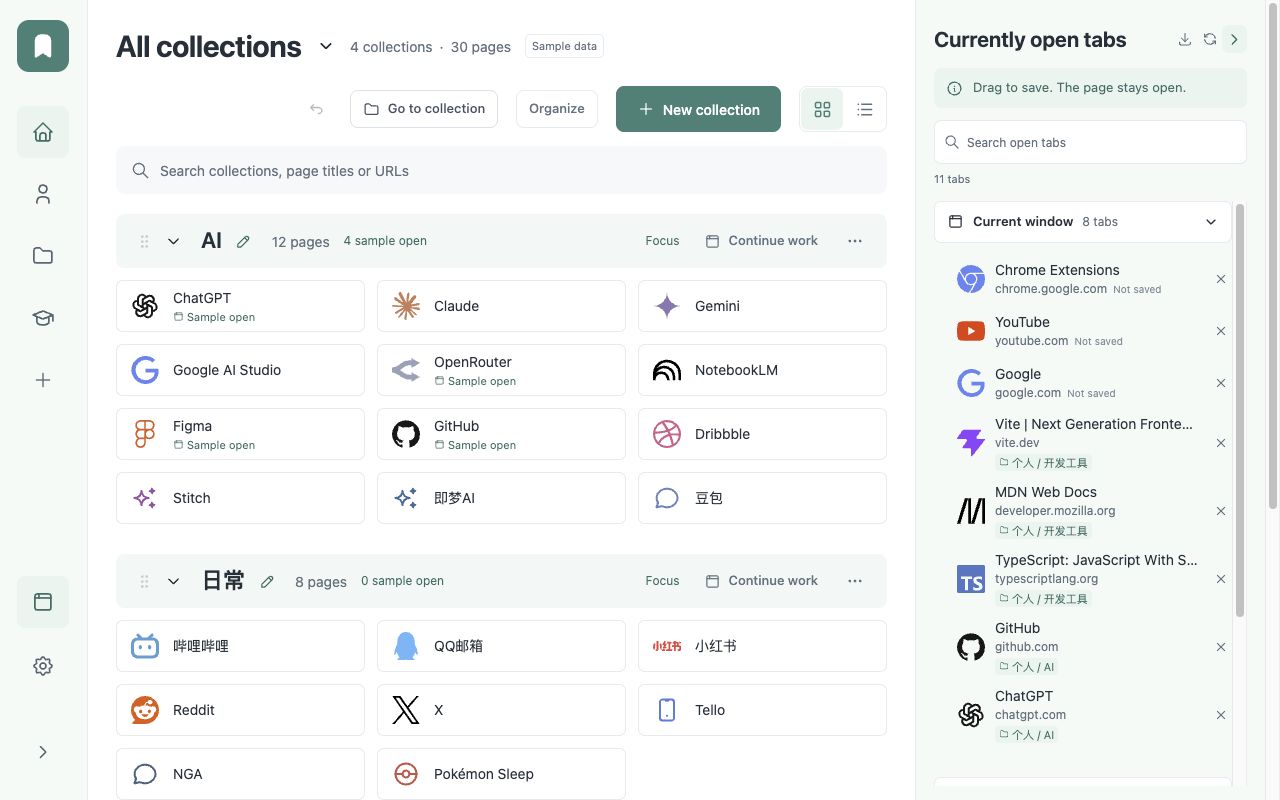1280x800 pixels.
Task: Close the YouTube tab
Action: [x=1221, y=331]
